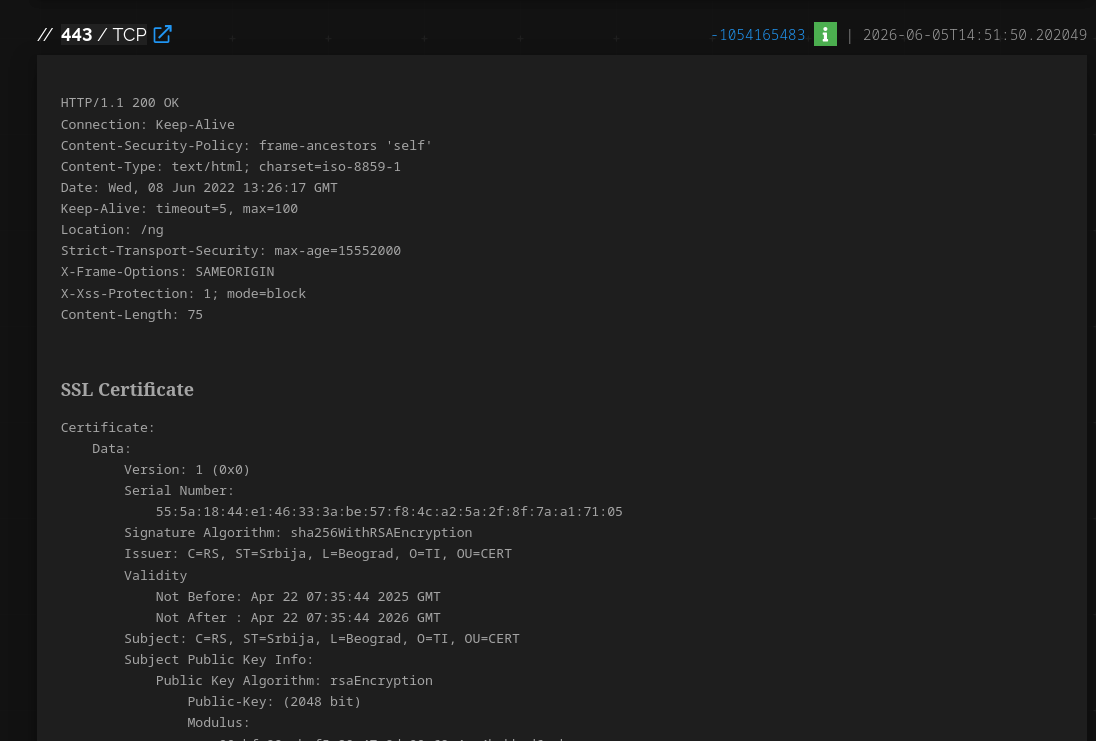Image resolution: width=1096 pixels, height=741 pixels.
Task: Click the 2026-06-05T14:51:50.202049 timestamp
Action: click(974, 35)
